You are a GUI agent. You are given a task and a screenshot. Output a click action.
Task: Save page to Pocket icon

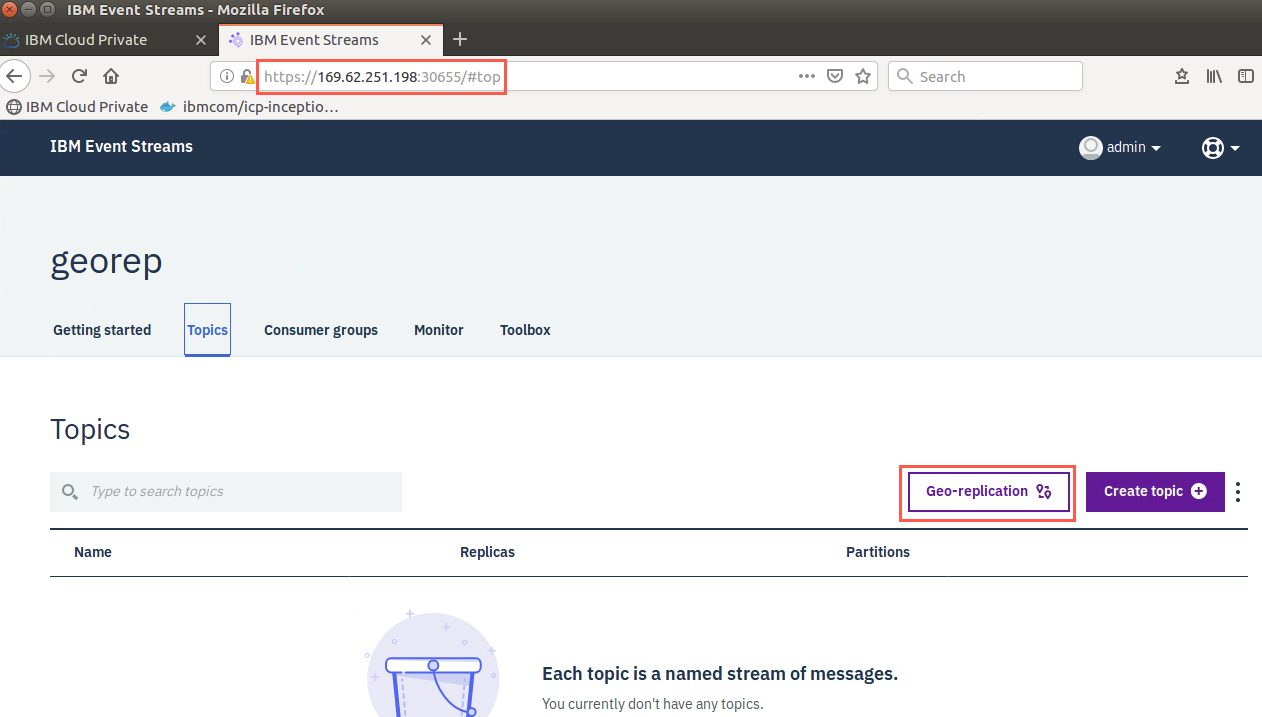[835, 76]
